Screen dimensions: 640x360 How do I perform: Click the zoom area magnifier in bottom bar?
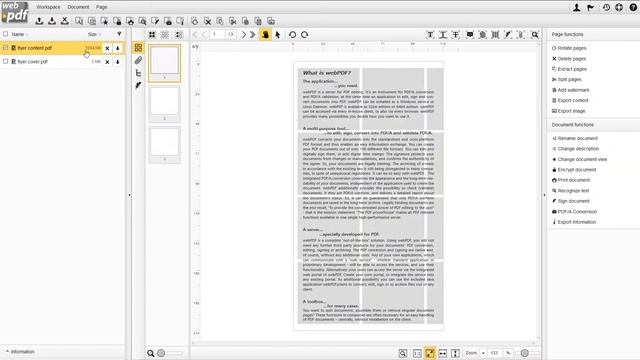pyautogui.click(x=402, y=353)
